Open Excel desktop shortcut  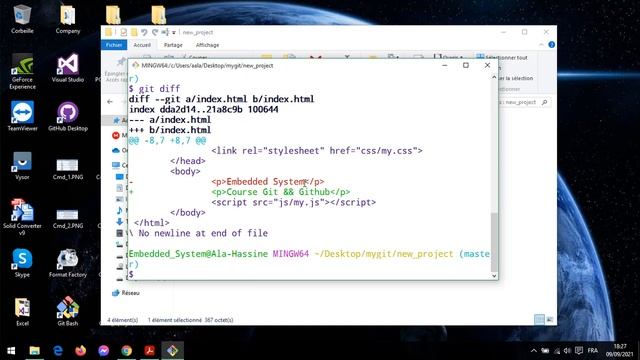pos(22,311)
